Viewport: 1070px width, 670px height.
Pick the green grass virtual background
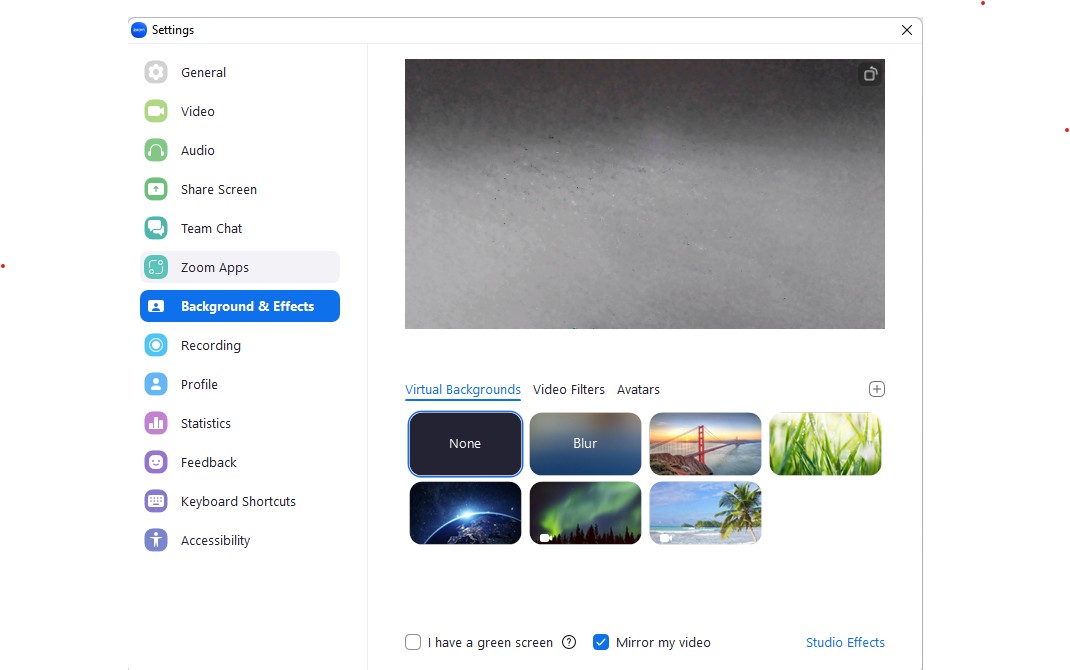(825, 443)
